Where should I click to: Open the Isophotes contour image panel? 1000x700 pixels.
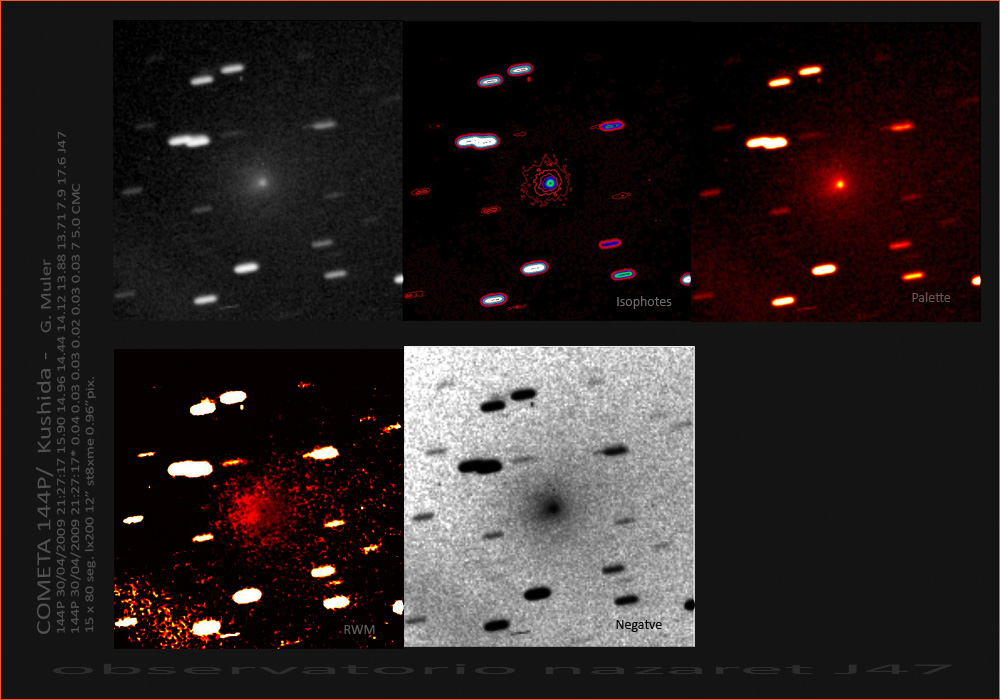click(547, 171)
